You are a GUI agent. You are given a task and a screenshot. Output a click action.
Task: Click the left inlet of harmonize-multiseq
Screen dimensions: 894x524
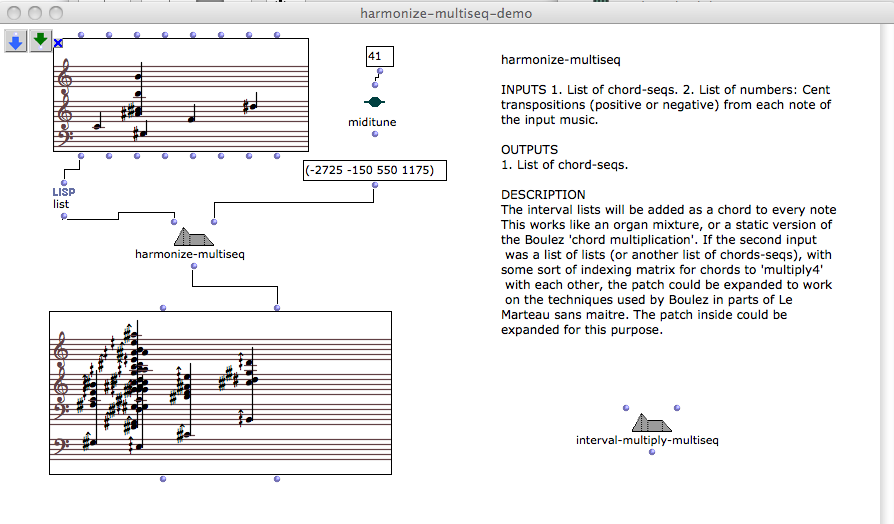174,222
